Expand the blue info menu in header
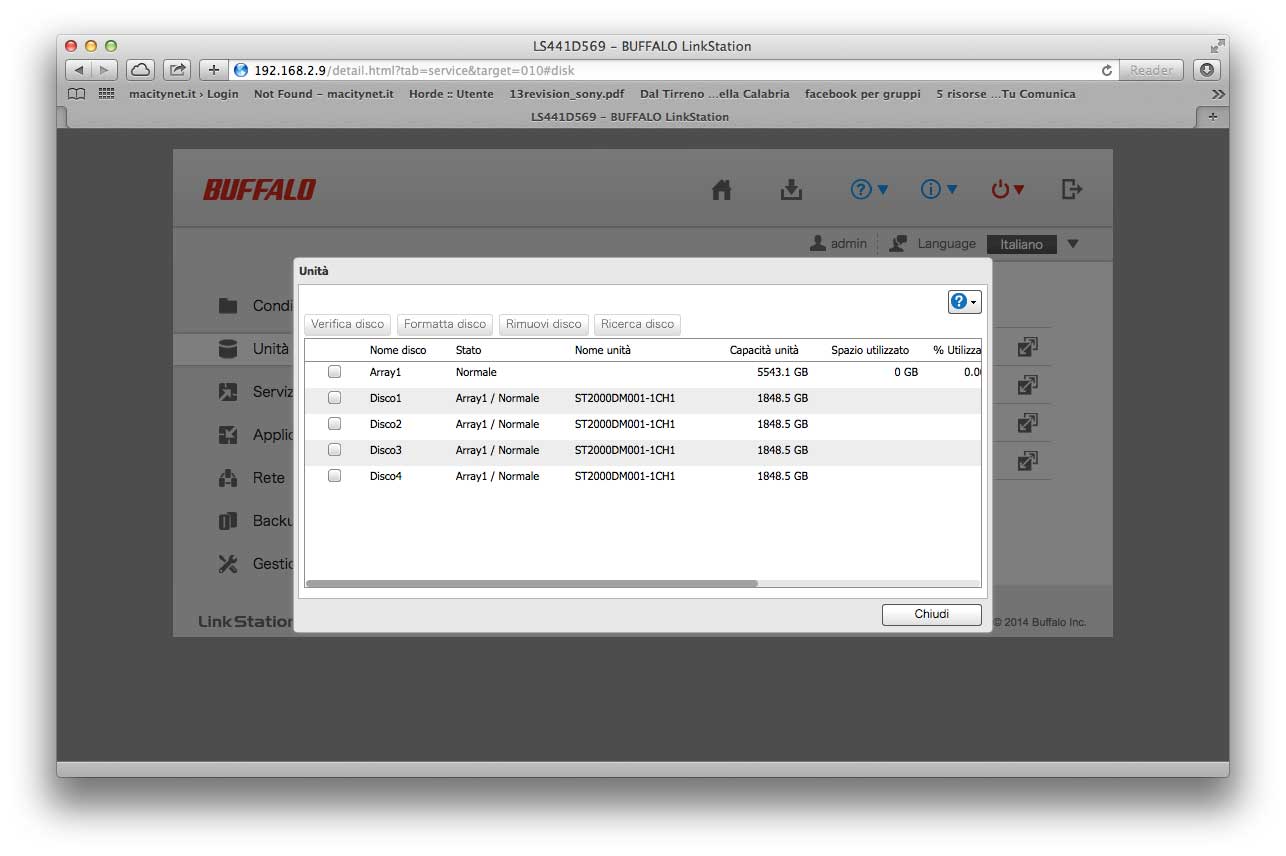 (x=939, y=189)
